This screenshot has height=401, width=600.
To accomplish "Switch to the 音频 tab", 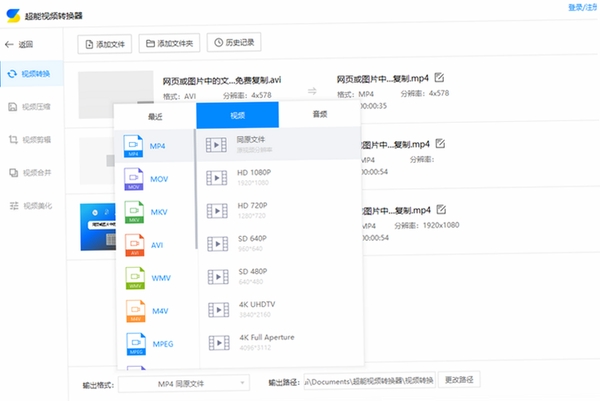I will pyautogui.click(x=320, y=114).
